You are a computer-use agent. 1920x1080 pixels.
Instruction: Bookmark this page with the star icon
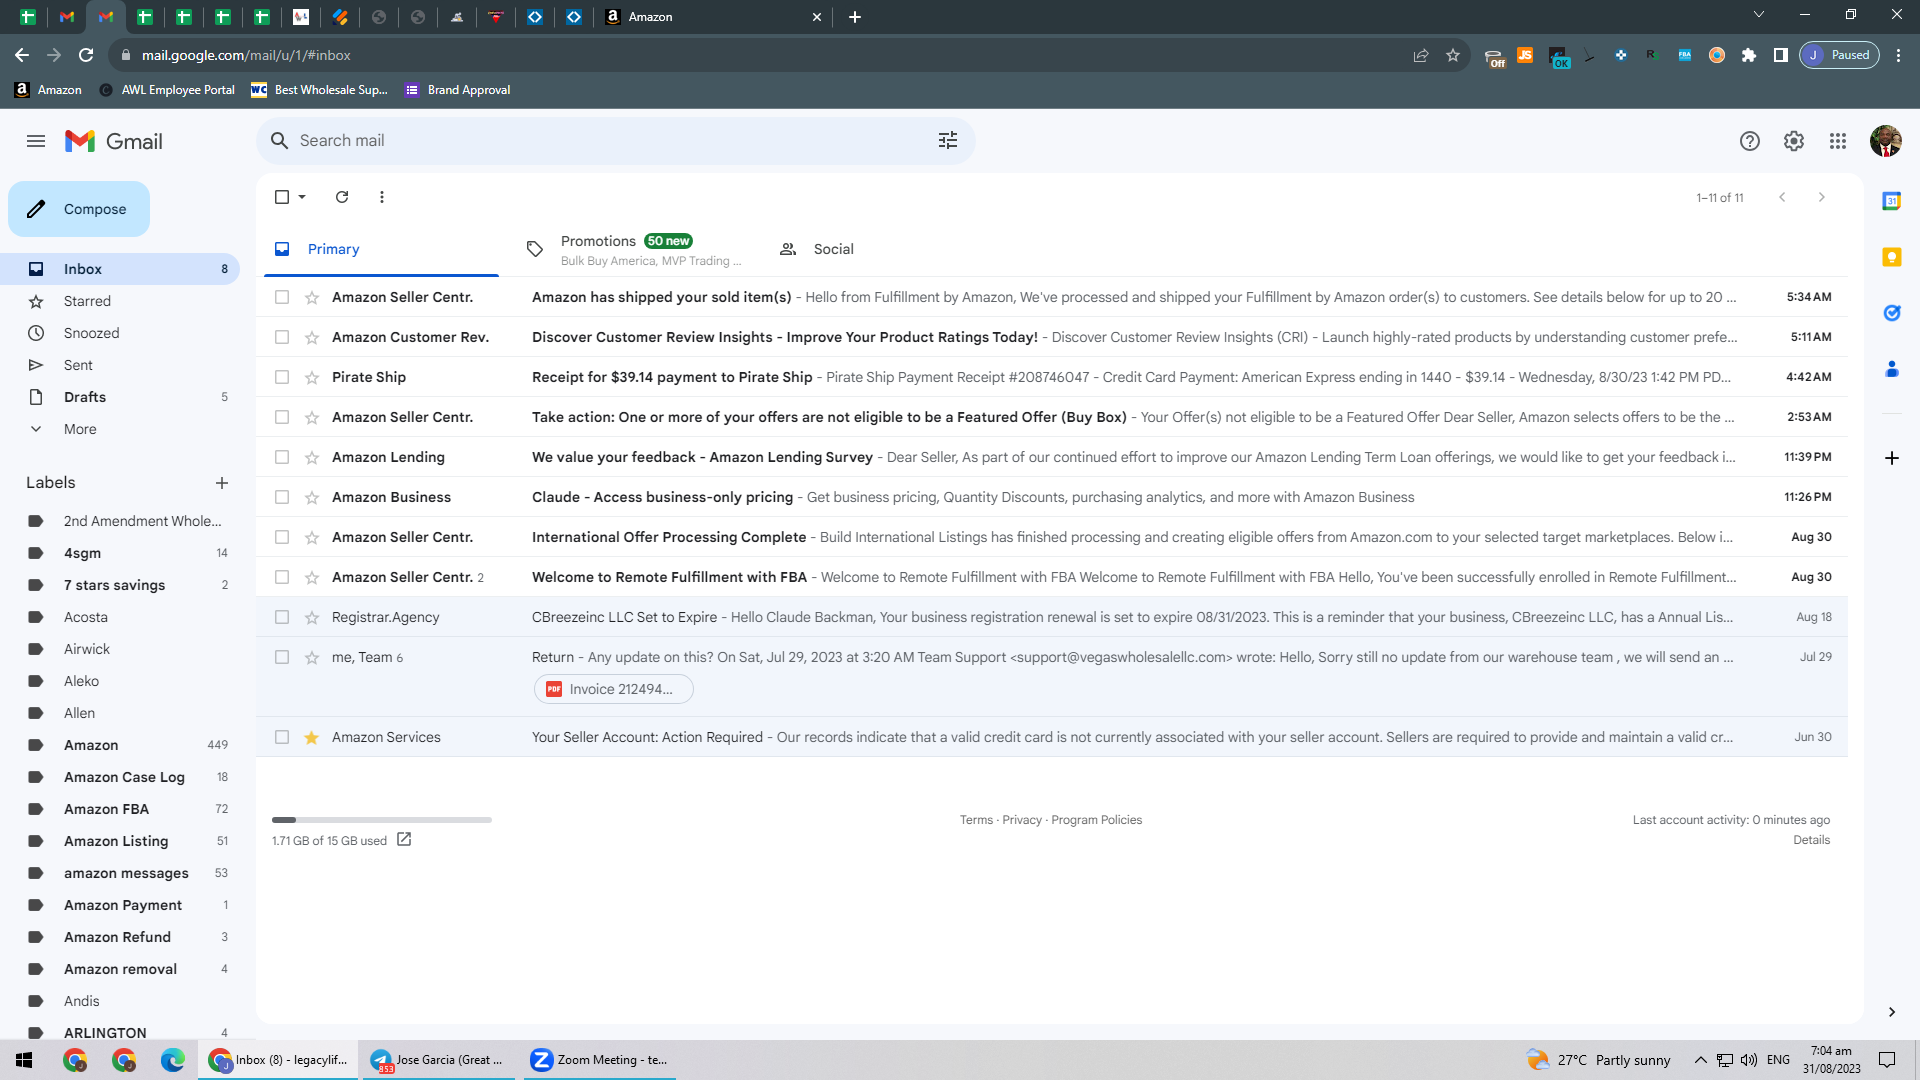pyautogui.click(x=1453, y=55)
